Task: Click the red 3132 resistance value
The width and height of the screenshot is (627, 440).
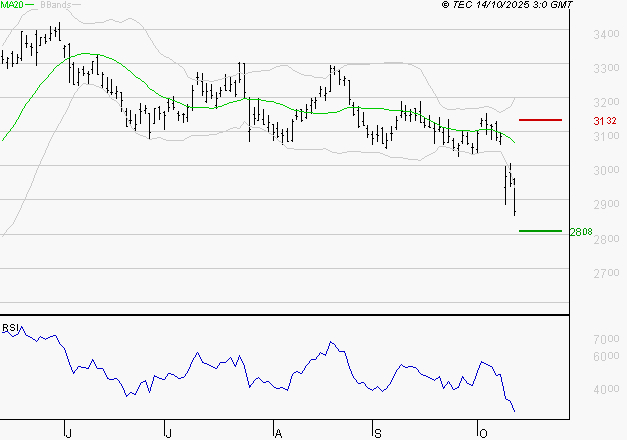Action: click(x=605, y=121)
